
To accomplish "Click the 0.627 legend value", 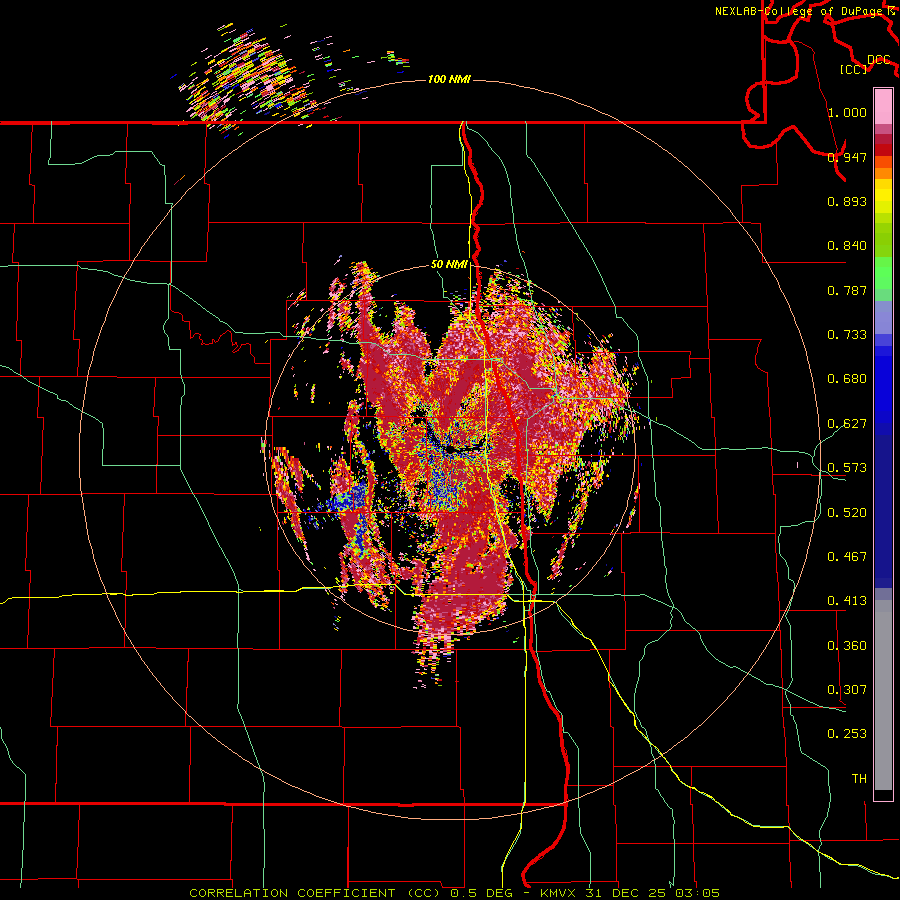I will (847, 423).
